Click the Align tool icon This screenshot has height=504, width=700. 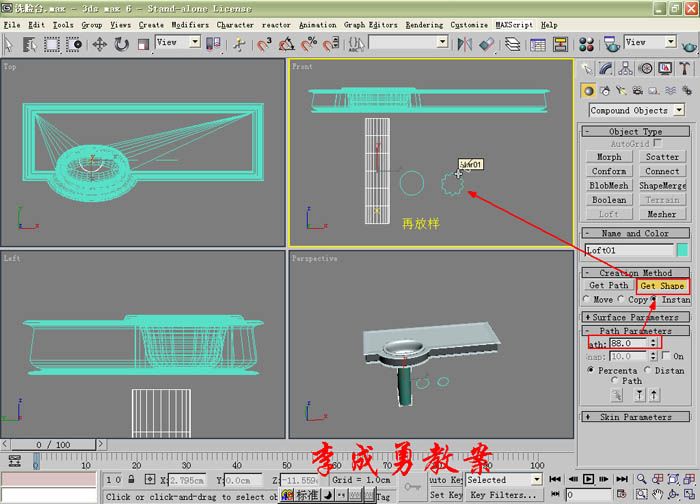(487, 44)
